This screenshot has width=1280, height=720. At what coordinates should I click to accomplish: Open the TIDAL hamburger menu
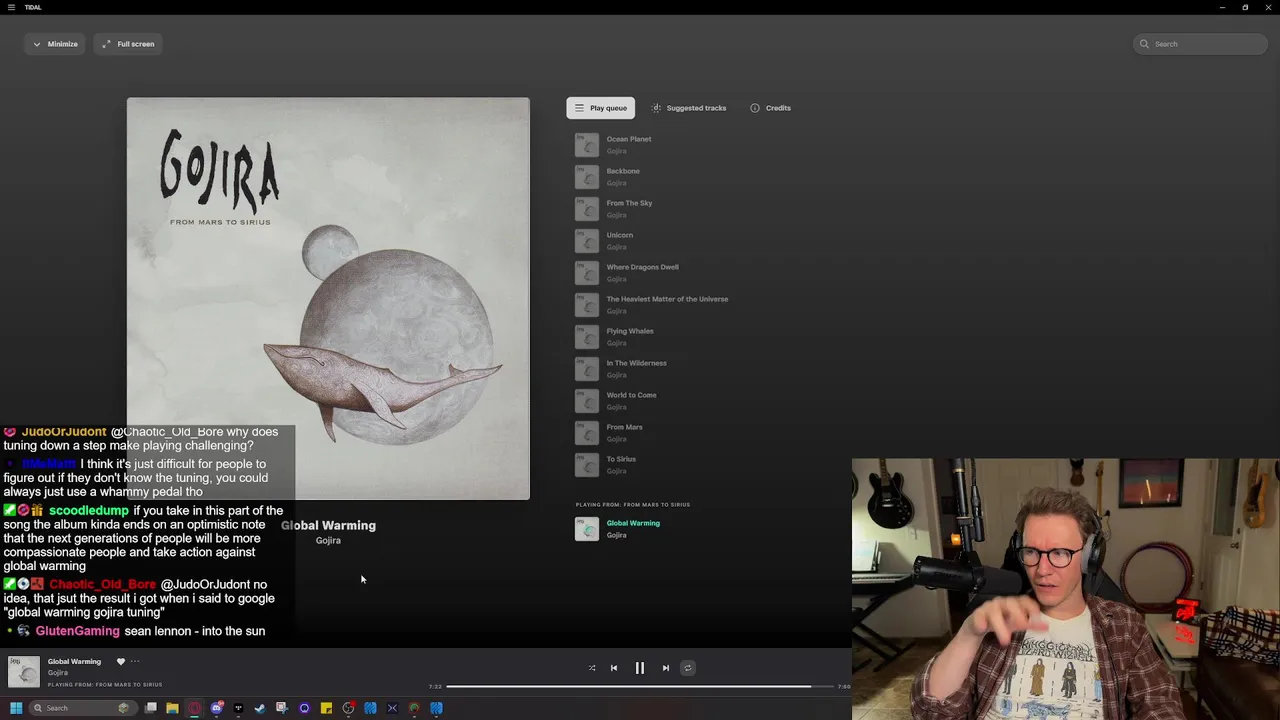pos(11,7)
